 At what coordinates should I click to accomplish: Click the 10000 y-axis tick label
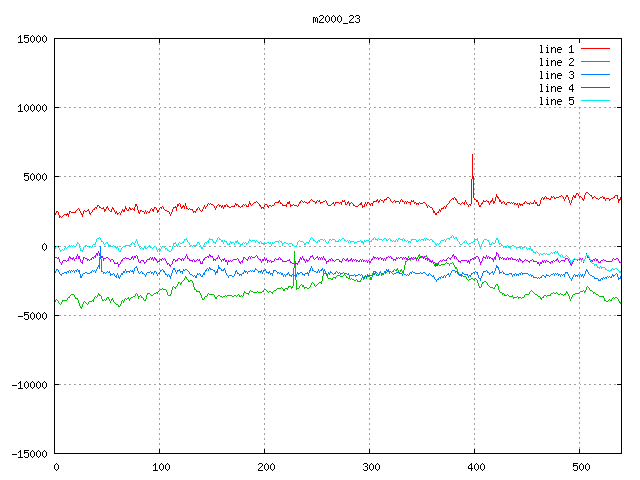click(30, 108)
